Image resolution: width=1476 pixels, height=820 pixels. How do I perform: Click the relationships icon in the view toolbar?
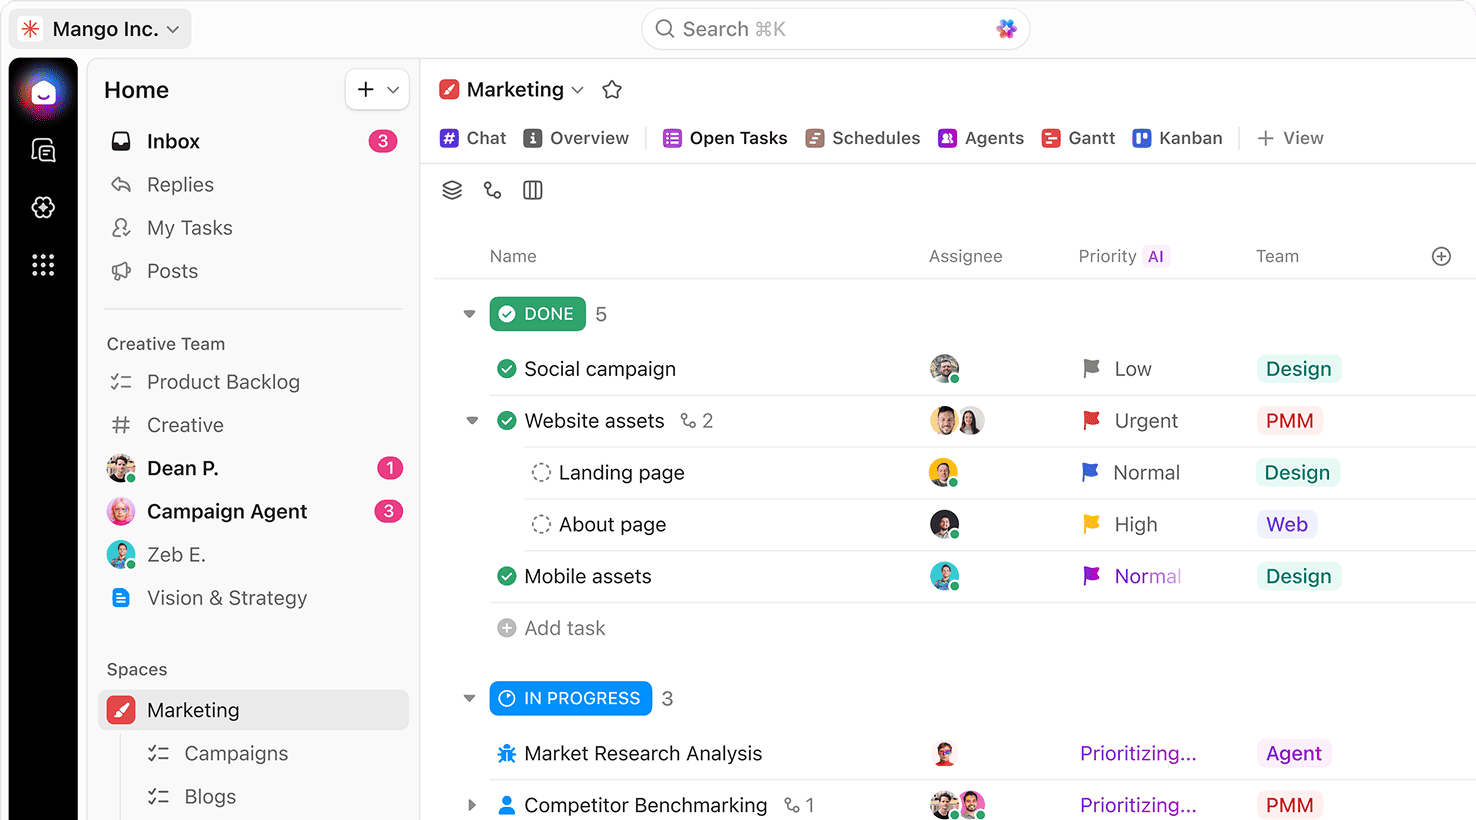click(492, 190)
